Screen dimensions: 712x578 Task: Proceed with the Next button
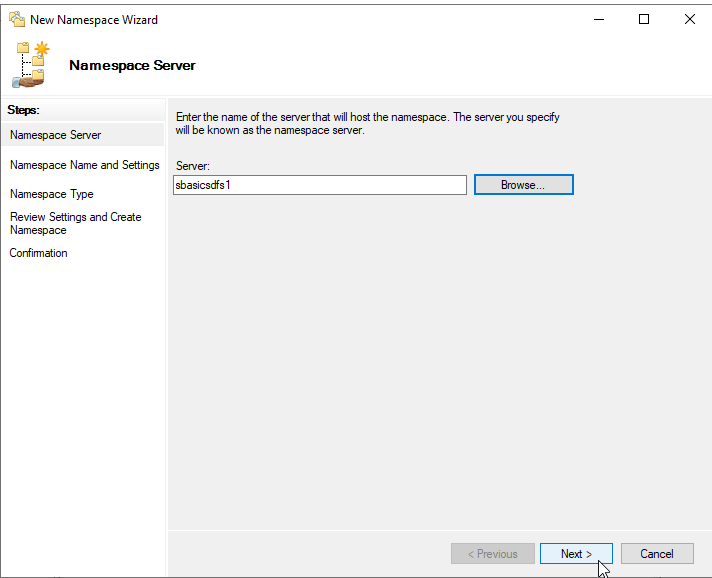(x=576, y=554)
